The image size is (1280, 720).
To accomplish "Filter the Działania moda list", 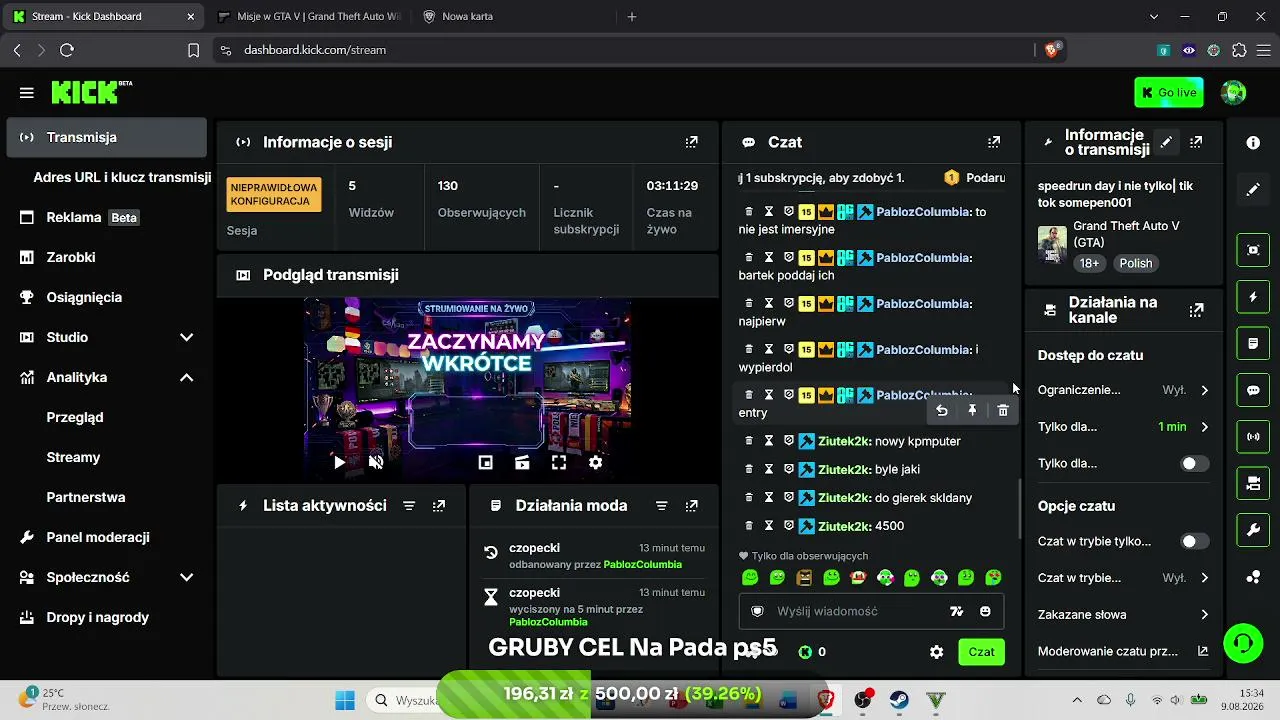I will coord(661,506).
